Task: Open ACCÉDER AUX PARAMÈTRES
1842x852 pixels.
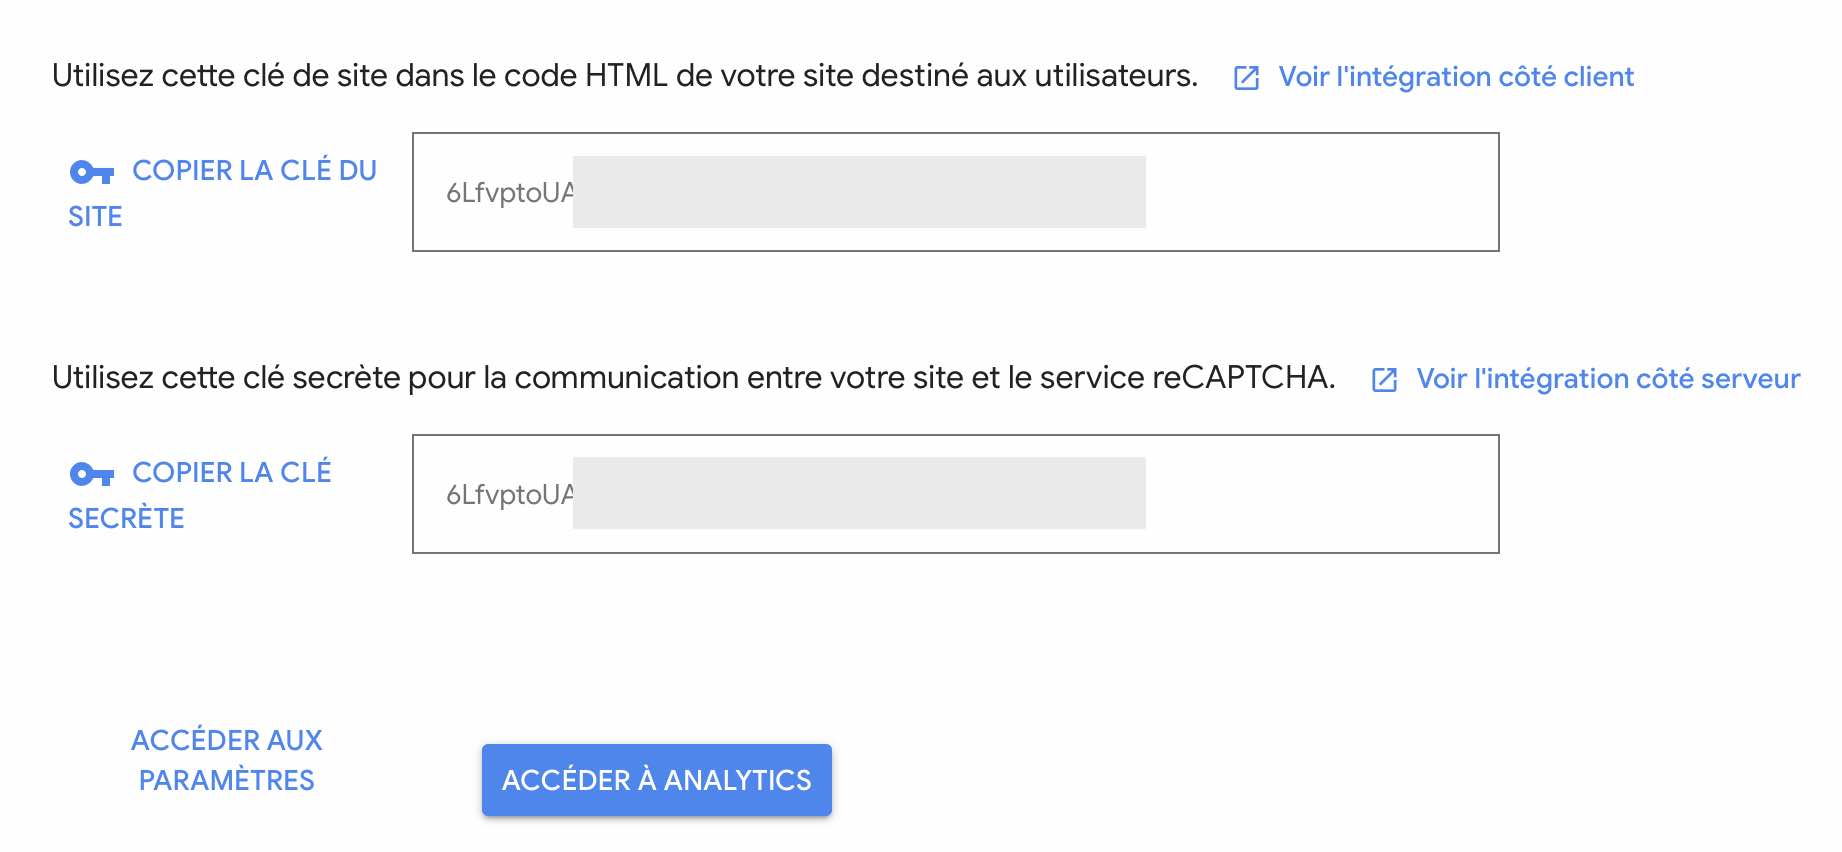Action: (x=226, y=760)
